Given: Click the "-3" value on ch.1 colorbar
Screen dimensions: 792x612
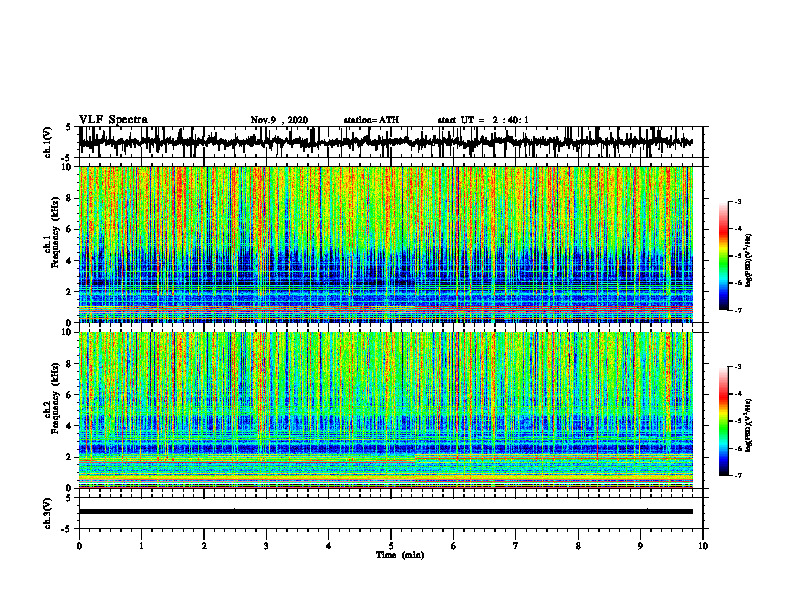Looking at the screenshot, I should coord(738,201).
